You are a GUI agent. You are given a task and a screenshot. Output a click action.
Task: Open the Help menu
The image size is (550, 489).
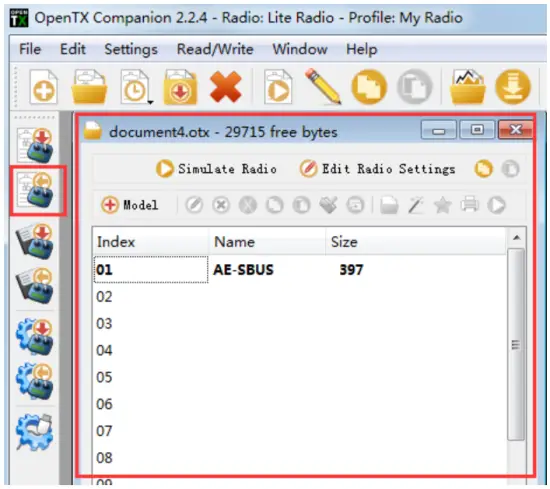[x=362, y=49]
